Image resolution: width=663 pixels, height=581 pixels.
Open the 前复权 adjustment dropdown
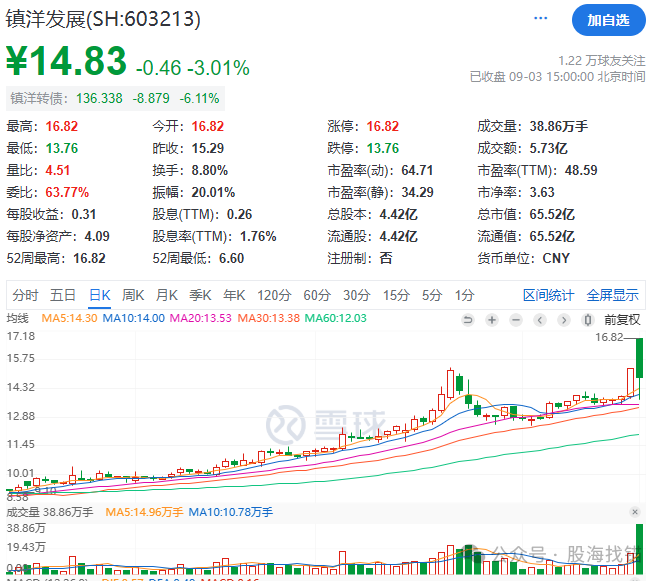point(622,320)
